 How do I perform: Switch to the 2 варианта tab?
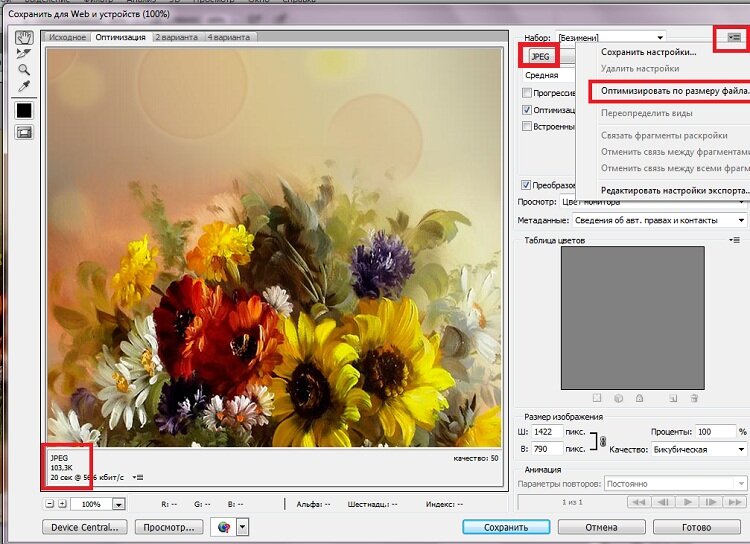[176, 37]
